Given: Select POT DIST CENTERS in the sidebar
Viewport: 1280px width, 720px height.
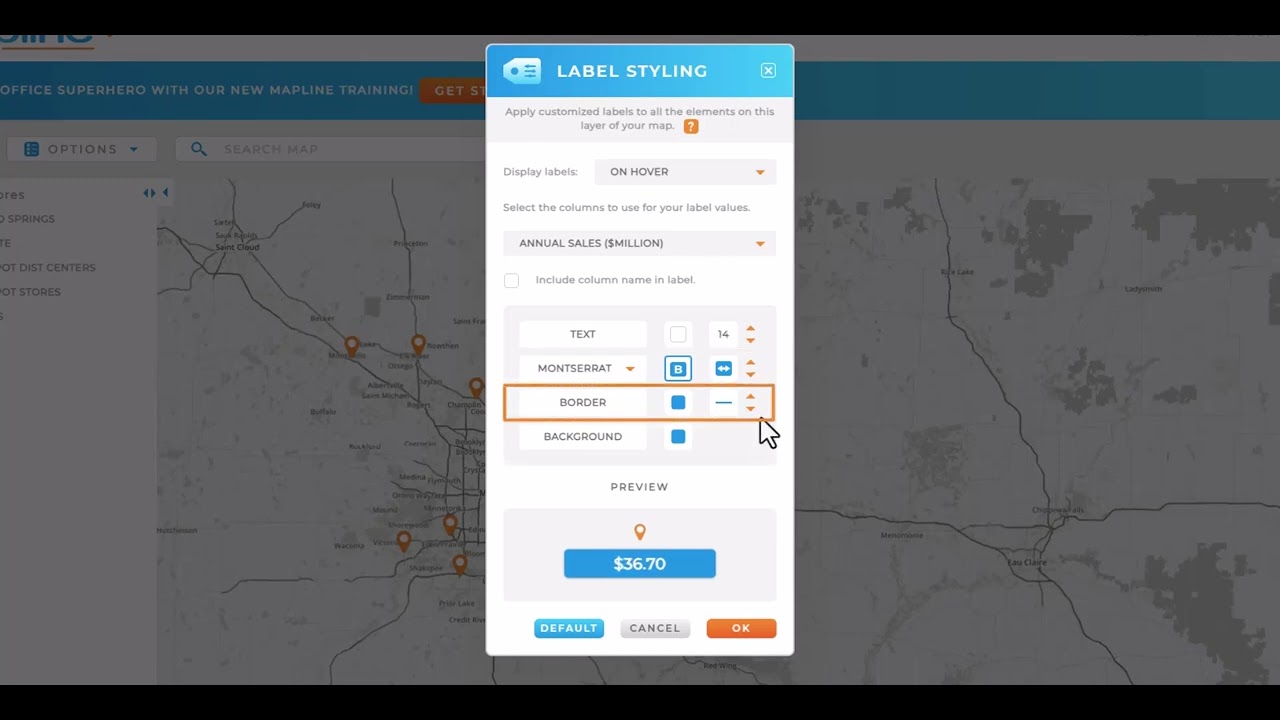Looking at the screenshot, I should pyautogui.click(x=48, y=267).
